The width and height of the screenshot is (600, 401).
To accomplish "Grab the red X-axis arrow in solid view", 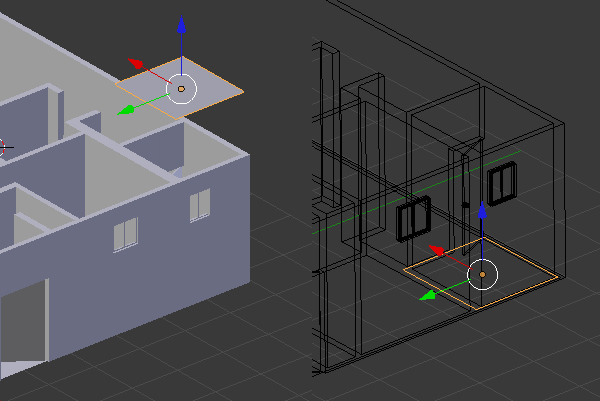I will (x=136, y=64).
